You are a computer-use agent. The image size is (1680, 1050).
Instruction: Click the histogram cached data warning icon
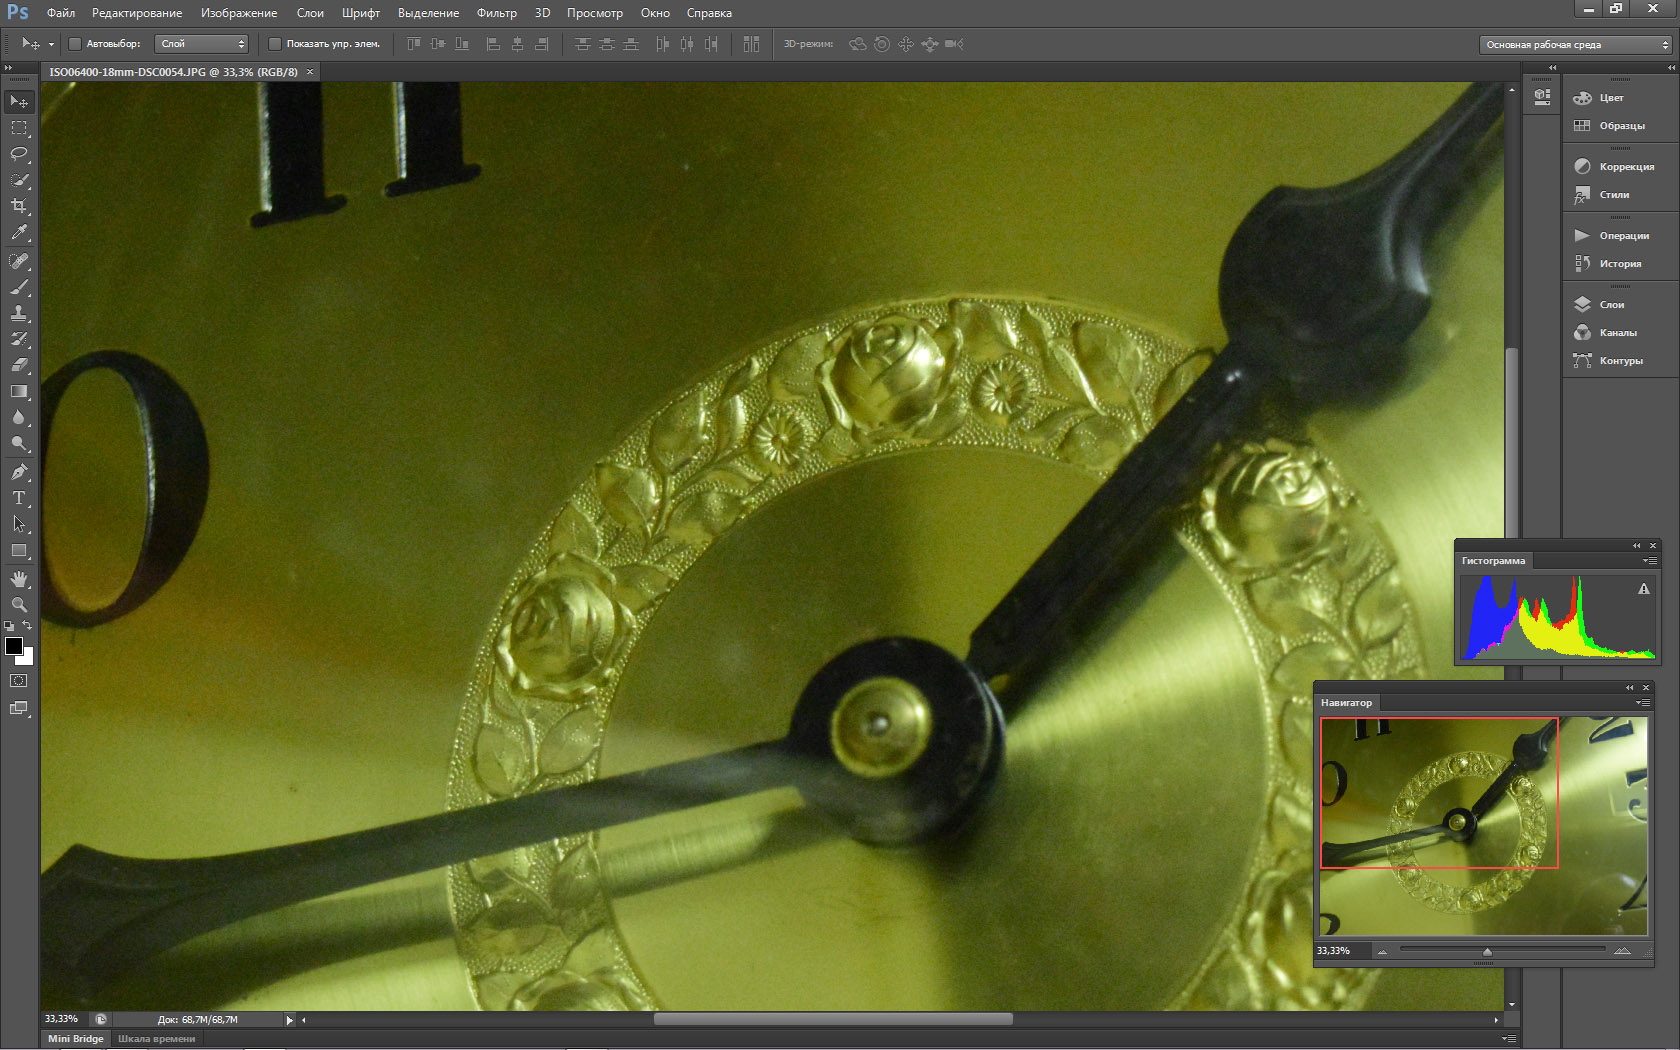click(1643, 589)
